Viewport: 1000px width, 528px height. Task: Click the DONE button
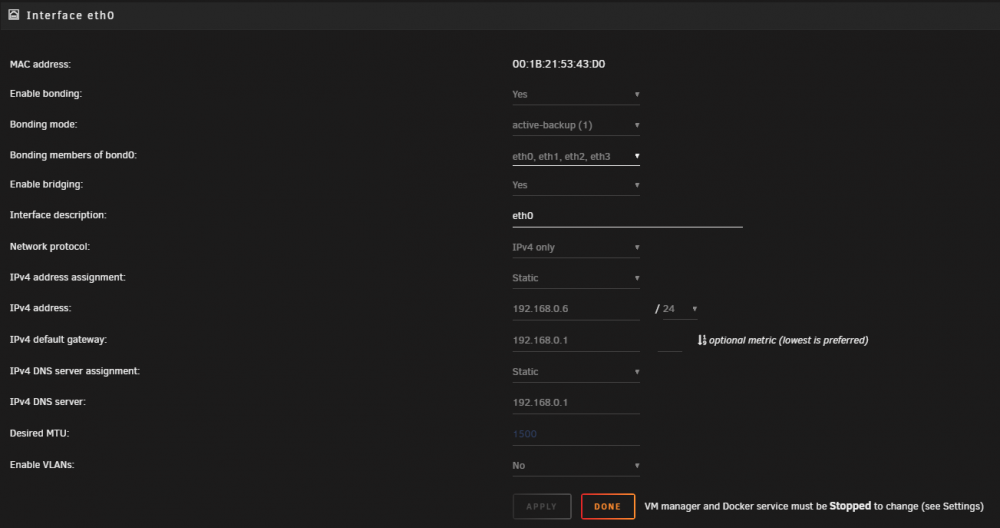point(607,506)
